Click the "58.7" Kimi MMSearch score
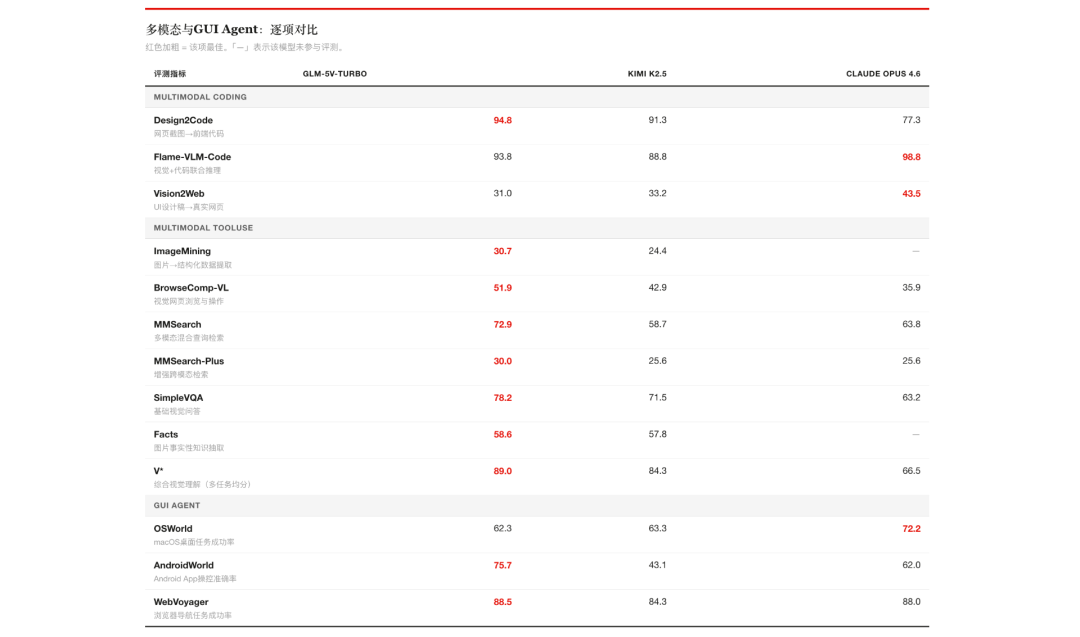The image size is (1080, 637). tap(658, 324)
